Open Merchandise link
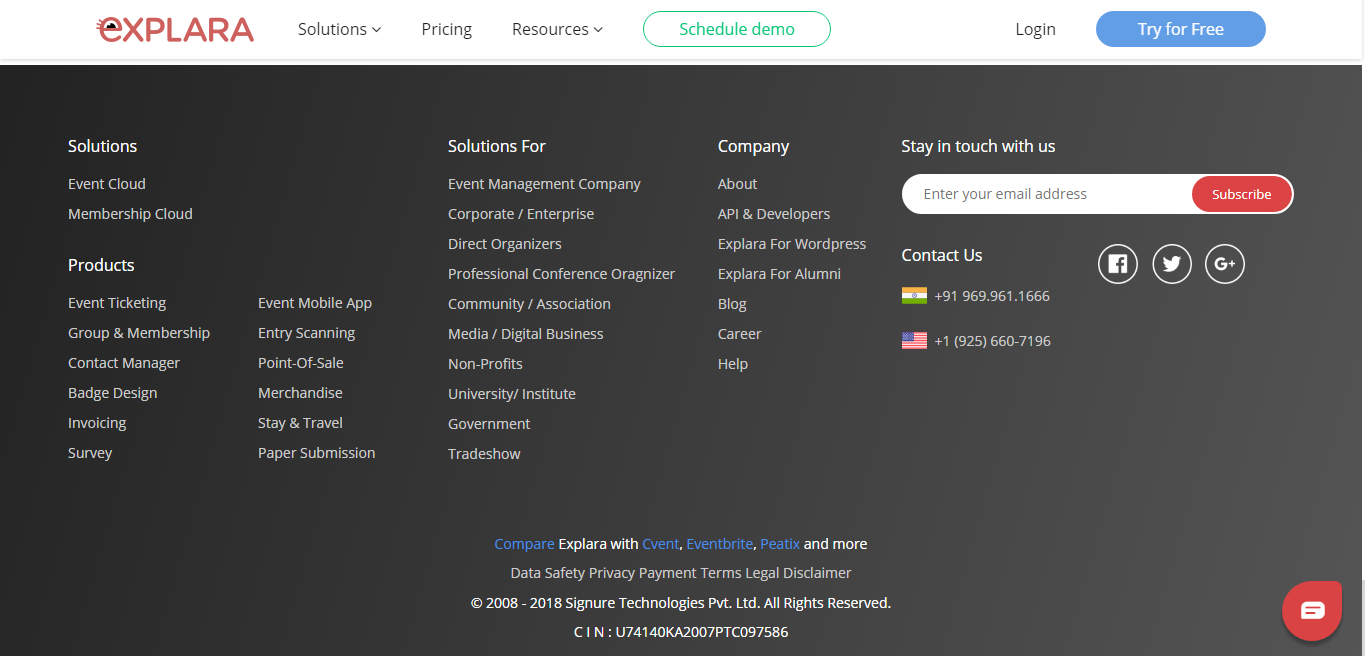1365x656 pixels. [x=300, y=393]
